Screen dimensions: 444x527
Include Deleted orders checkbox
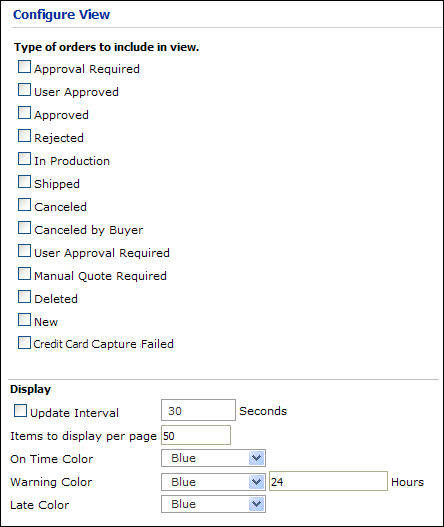tap(24, 297)
